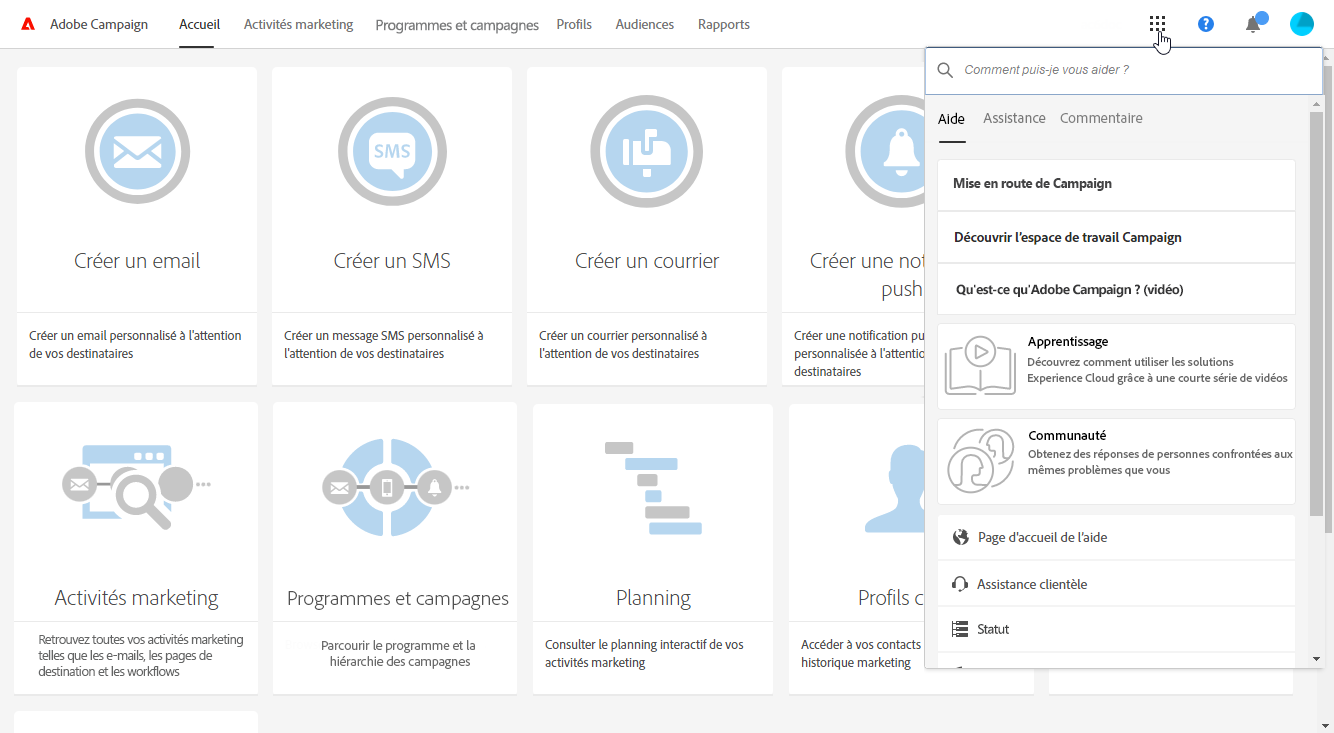Open the user profile avatar
The width and height of the screenshot is (1334, 733).
point(1302,24)
